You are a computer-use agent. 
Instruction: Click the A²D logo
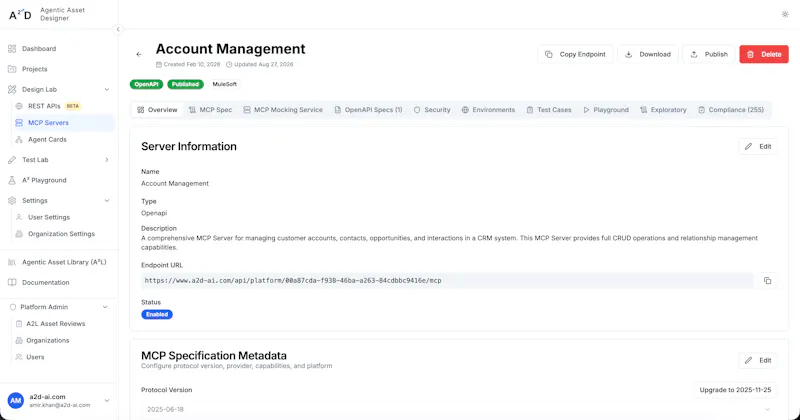click(20, 15)
